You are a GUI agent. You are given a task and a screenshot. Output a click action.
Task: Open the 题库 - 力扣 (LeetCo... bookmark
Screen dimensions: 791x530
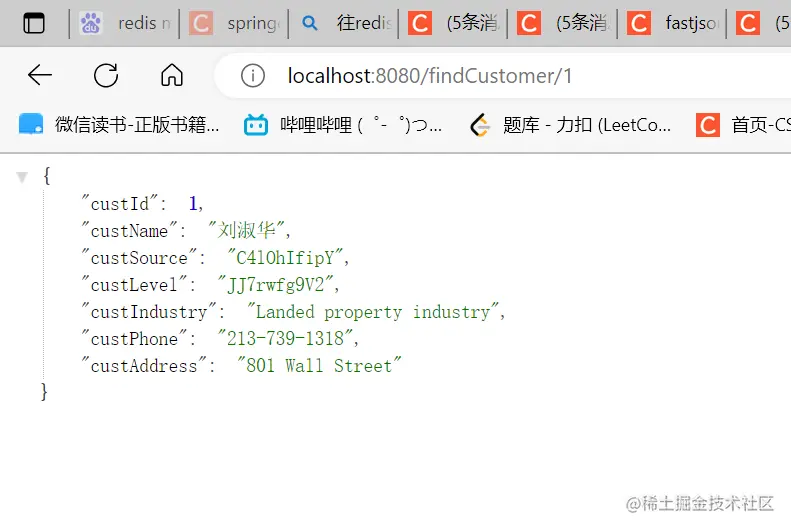tap(571, 125)
